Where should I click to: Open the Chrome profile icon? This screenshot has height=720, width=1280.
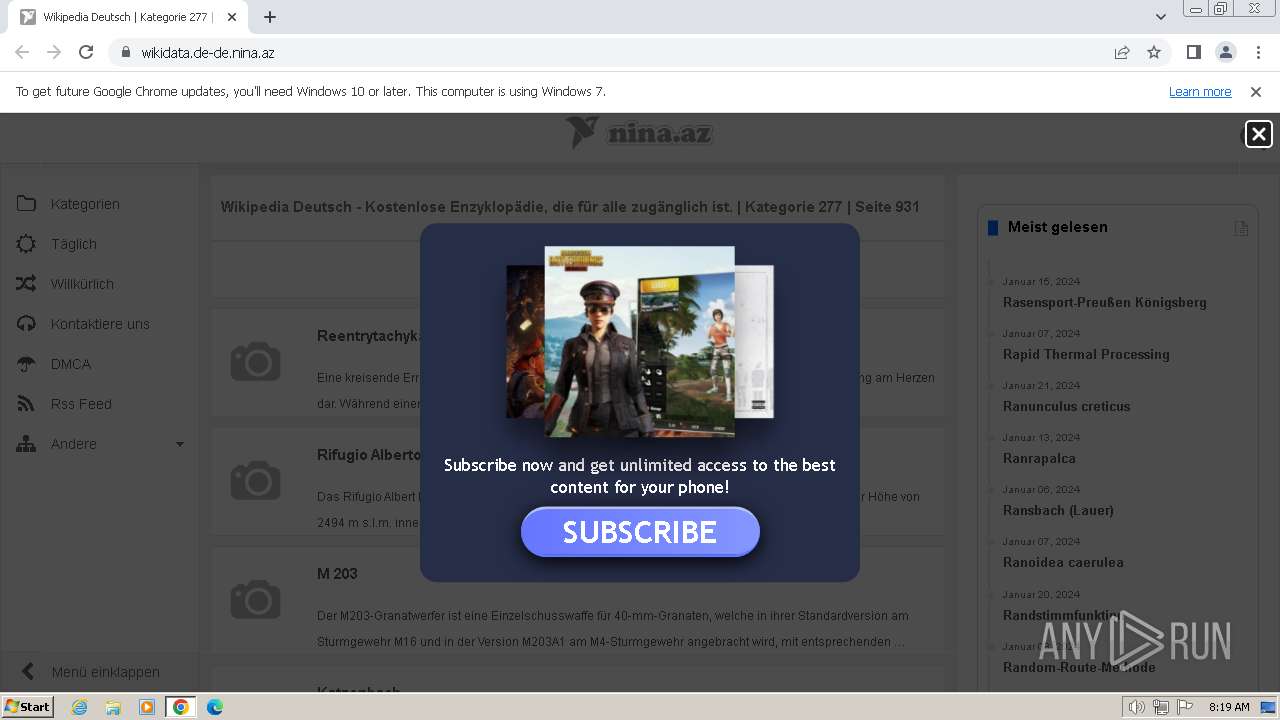click(x=1225, y=52)
